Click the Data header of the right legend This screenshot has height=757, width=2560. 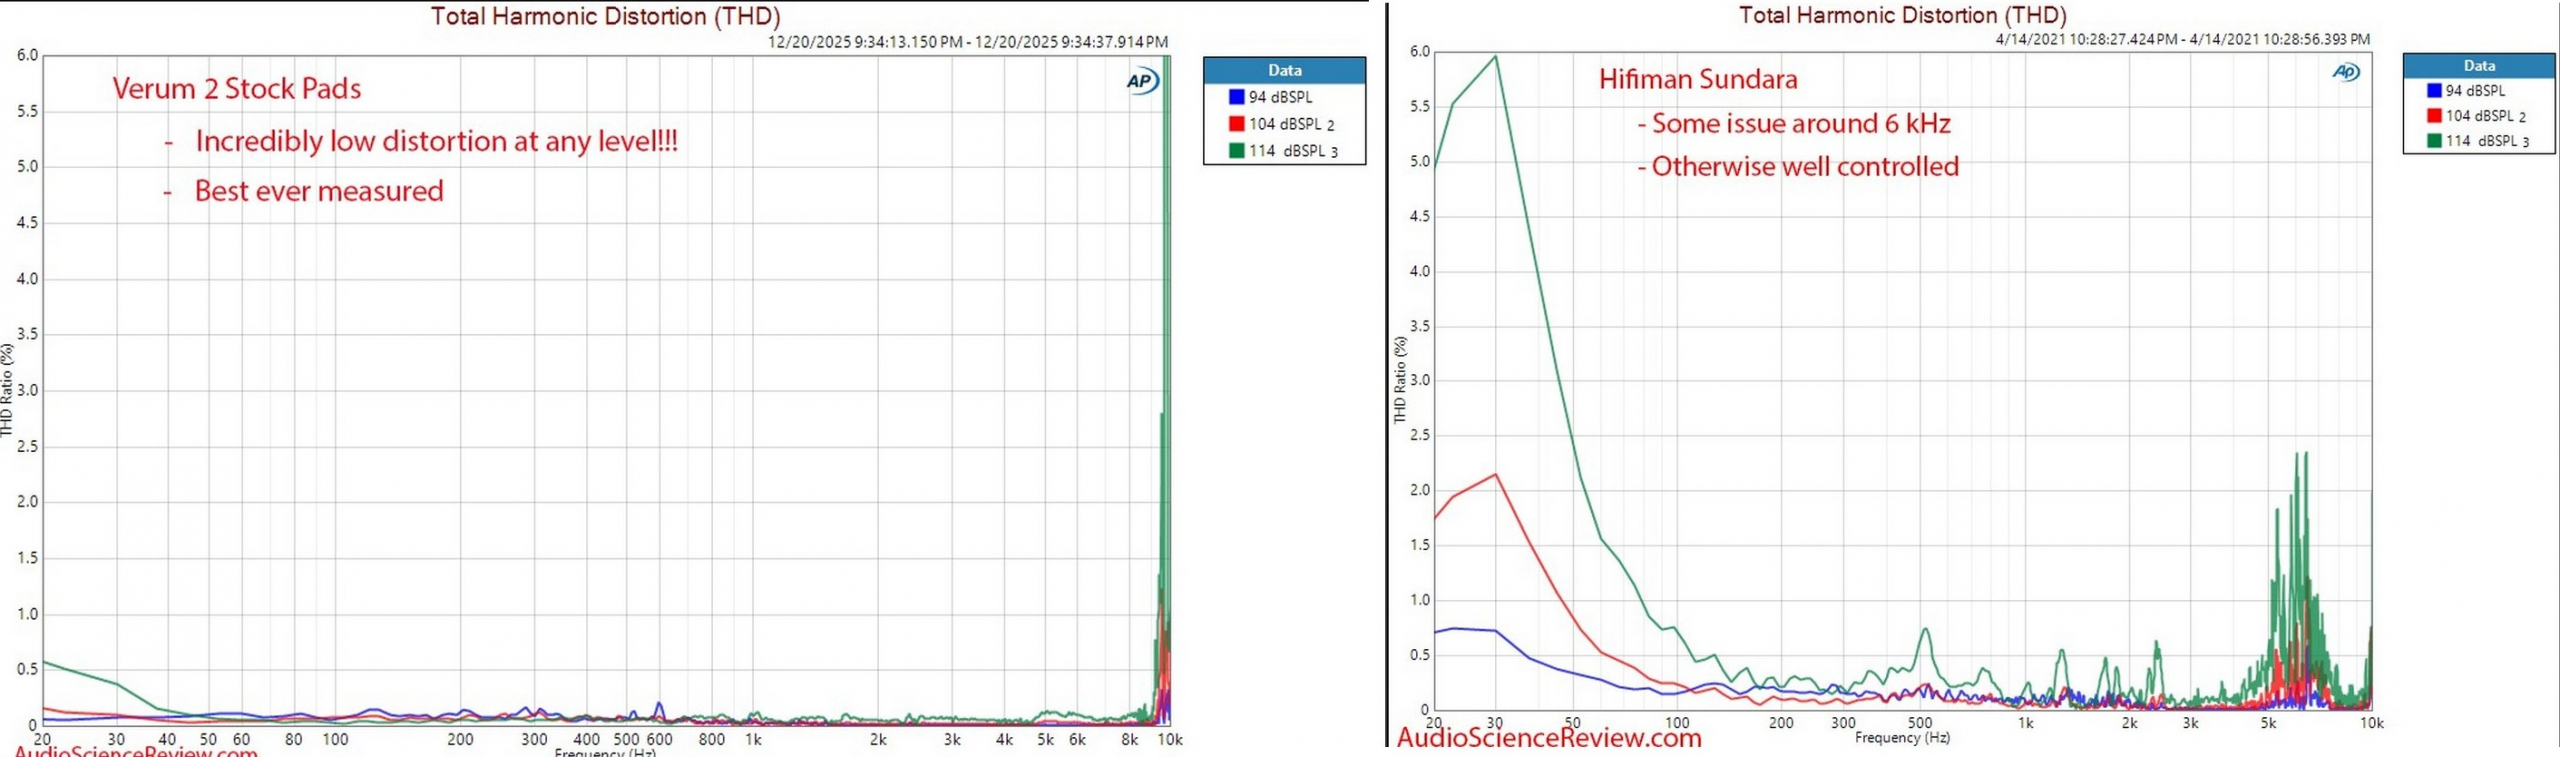(x=2478, y=65)
